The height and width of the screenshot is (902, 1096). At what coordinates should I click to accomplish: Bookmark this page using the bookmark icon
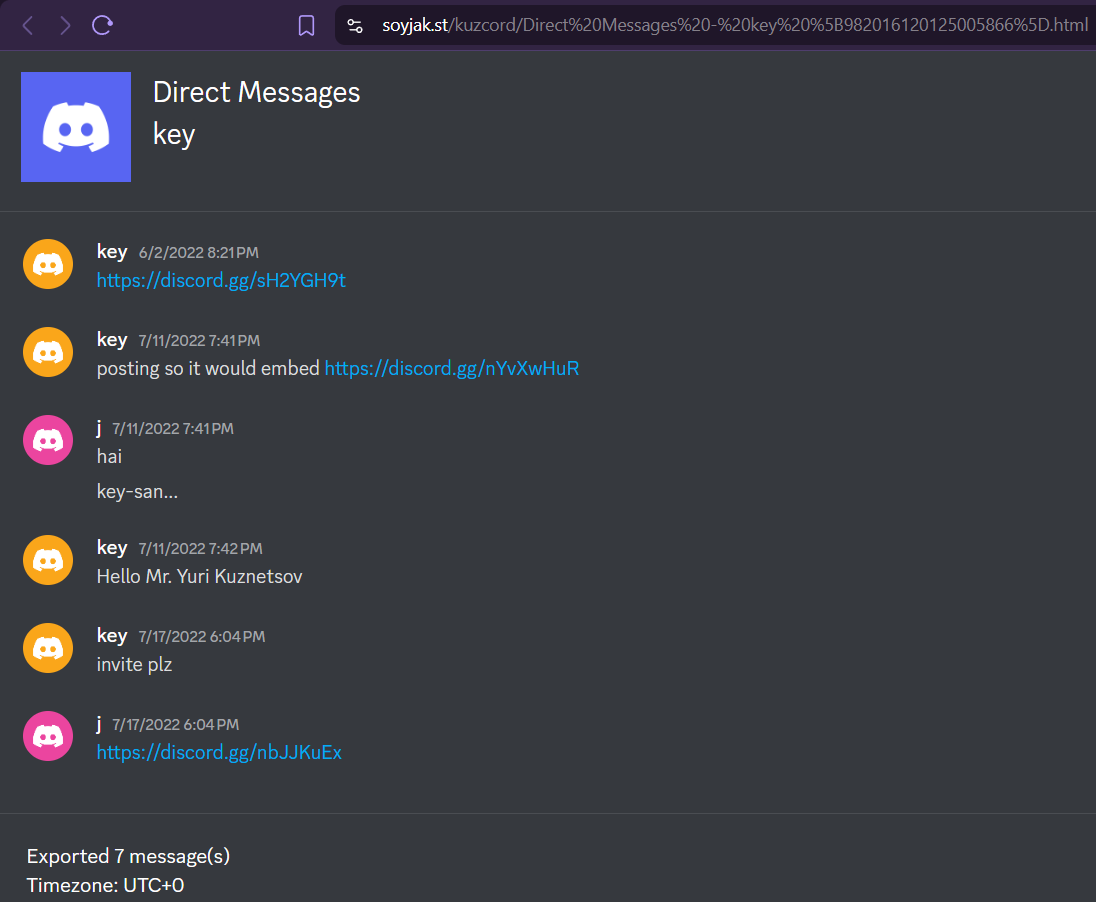point(307,25)
